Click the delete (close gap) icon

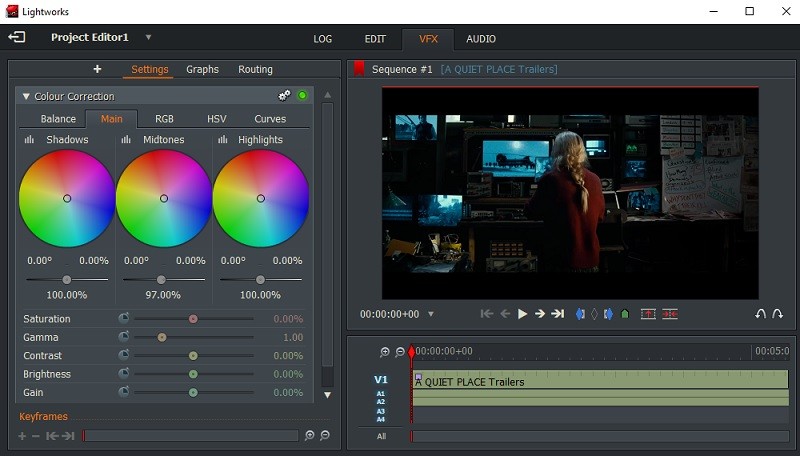click(670, 314)
